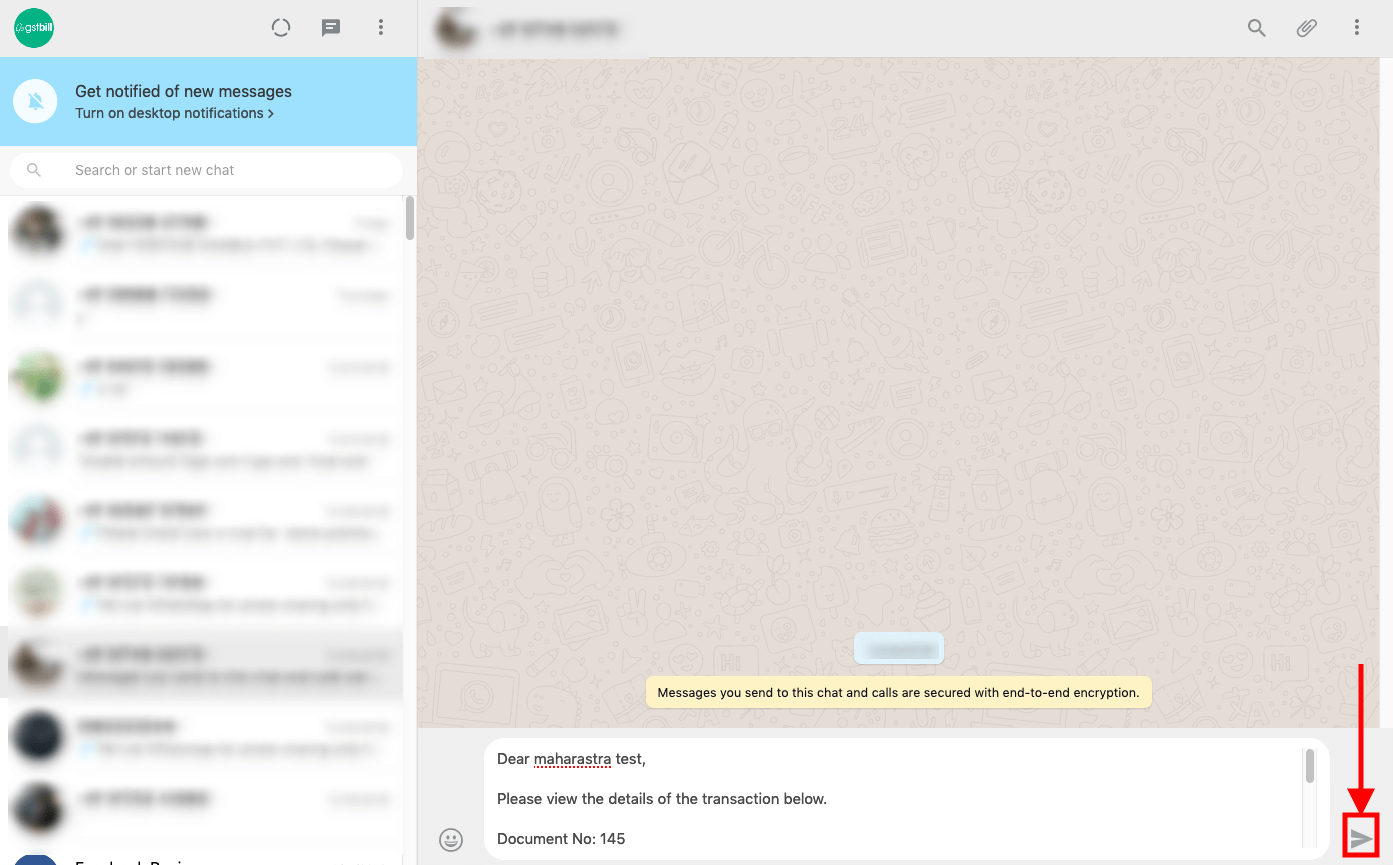Viewport: 1393px width, 865px height.
Task: Click the Document No: 145 line
Action: coord(561,839)
